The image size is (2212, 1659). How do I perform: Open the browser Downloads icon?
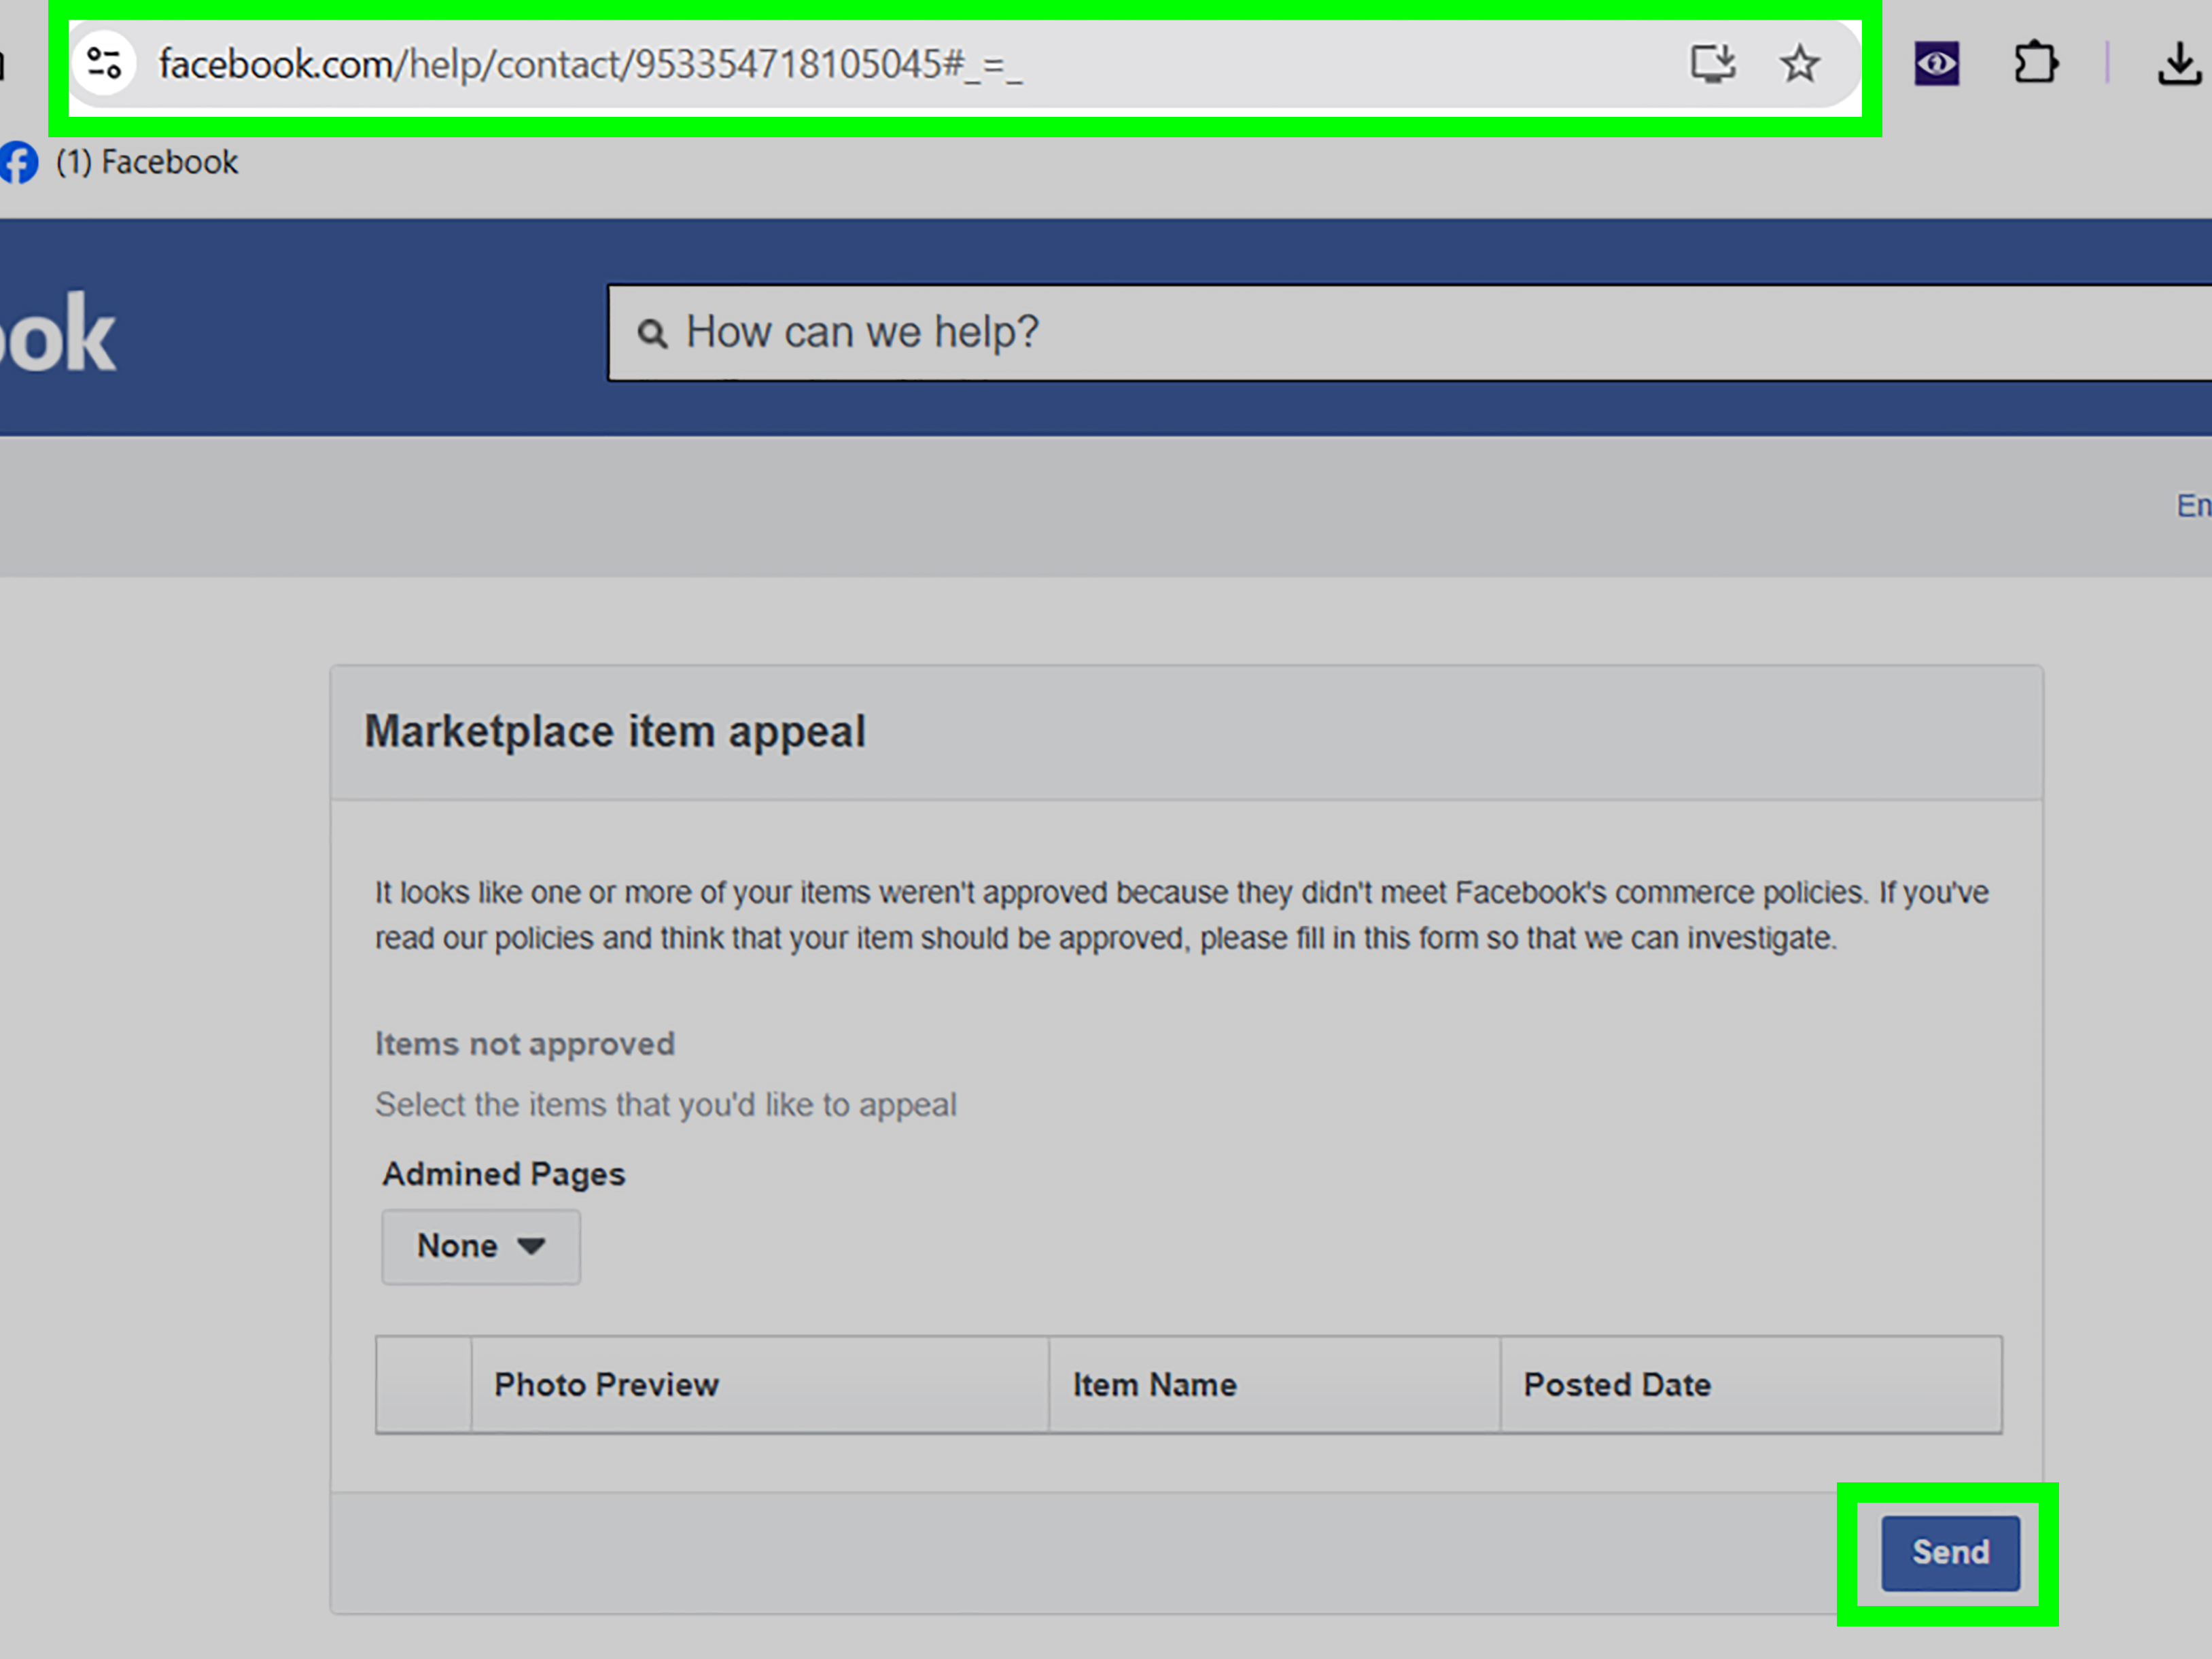click(2179, 64)
